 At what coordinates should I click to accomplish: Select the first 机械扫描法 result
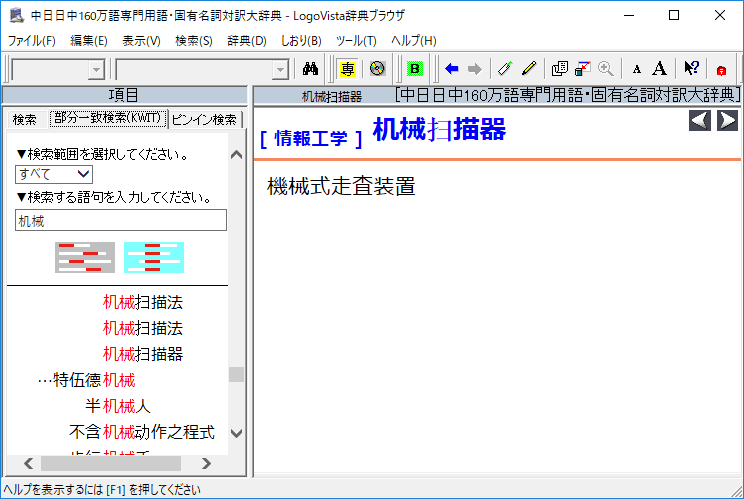[143, 302]
